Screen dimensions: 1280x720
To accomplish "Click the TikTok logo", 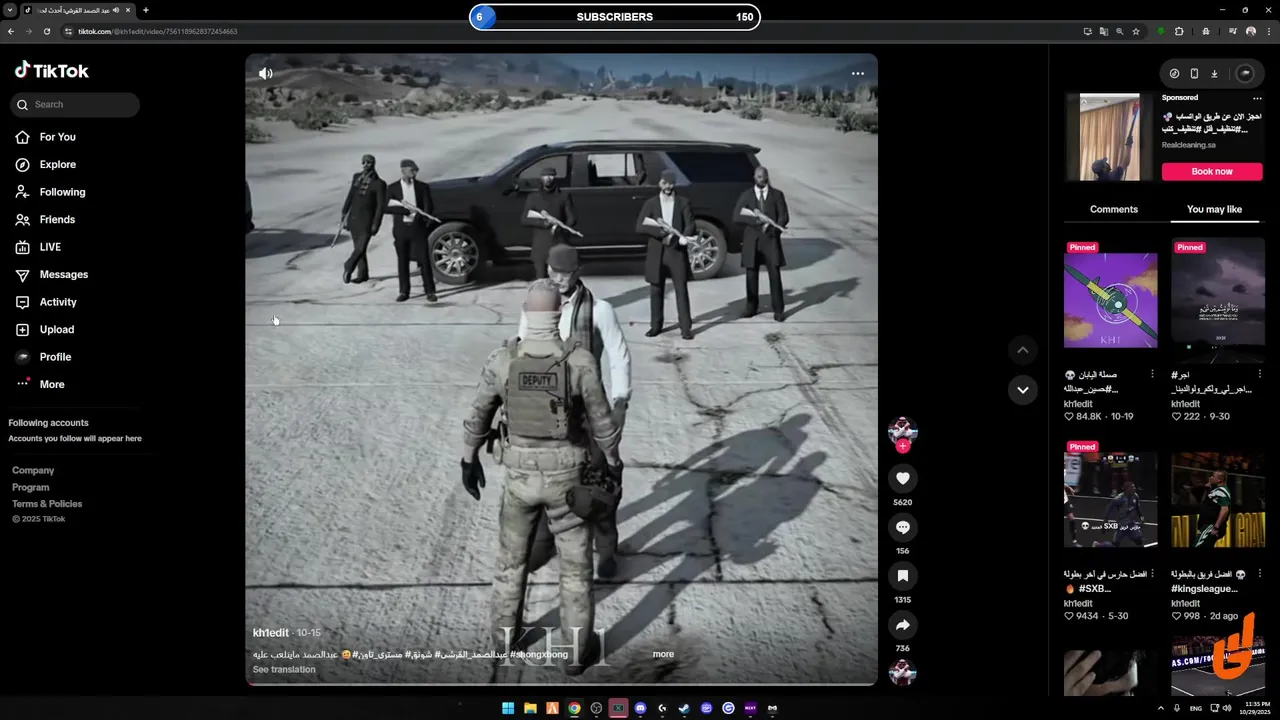I will pos(52,70).
